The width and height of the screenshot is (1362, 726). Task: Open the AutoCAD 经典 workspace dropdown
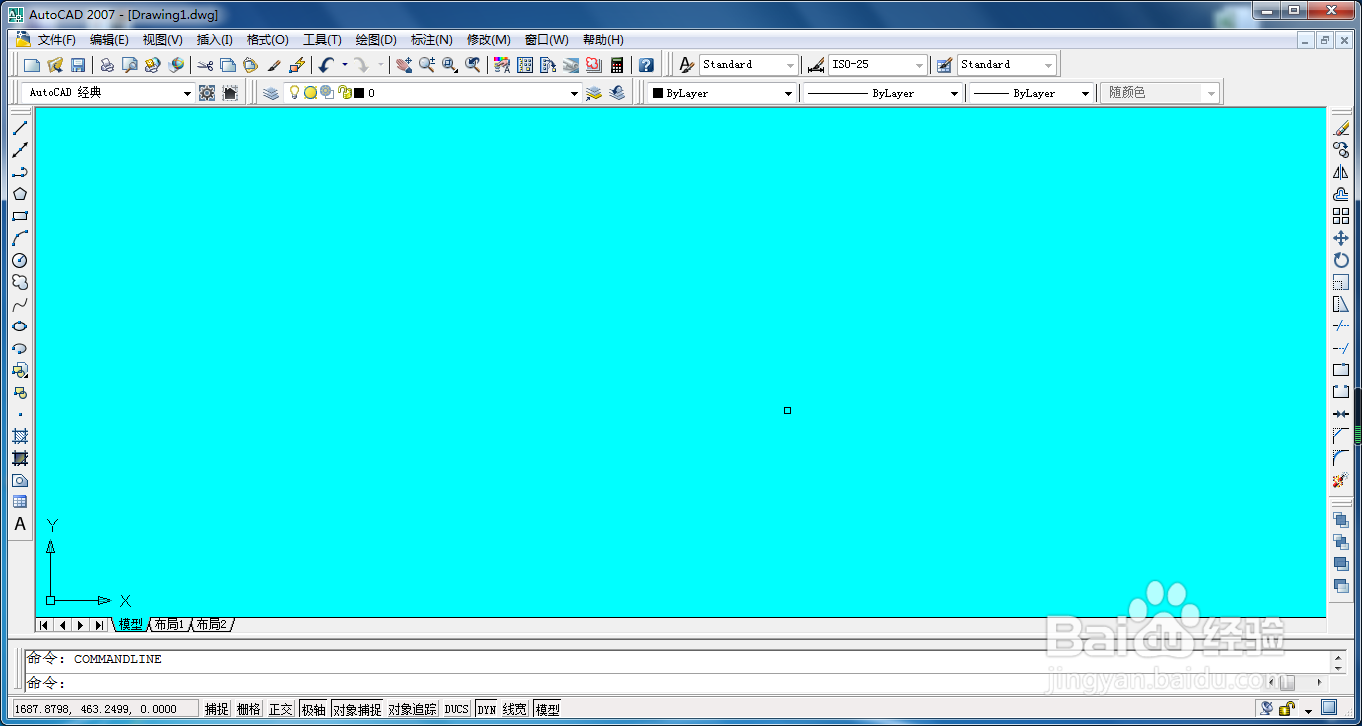point(187,93)
